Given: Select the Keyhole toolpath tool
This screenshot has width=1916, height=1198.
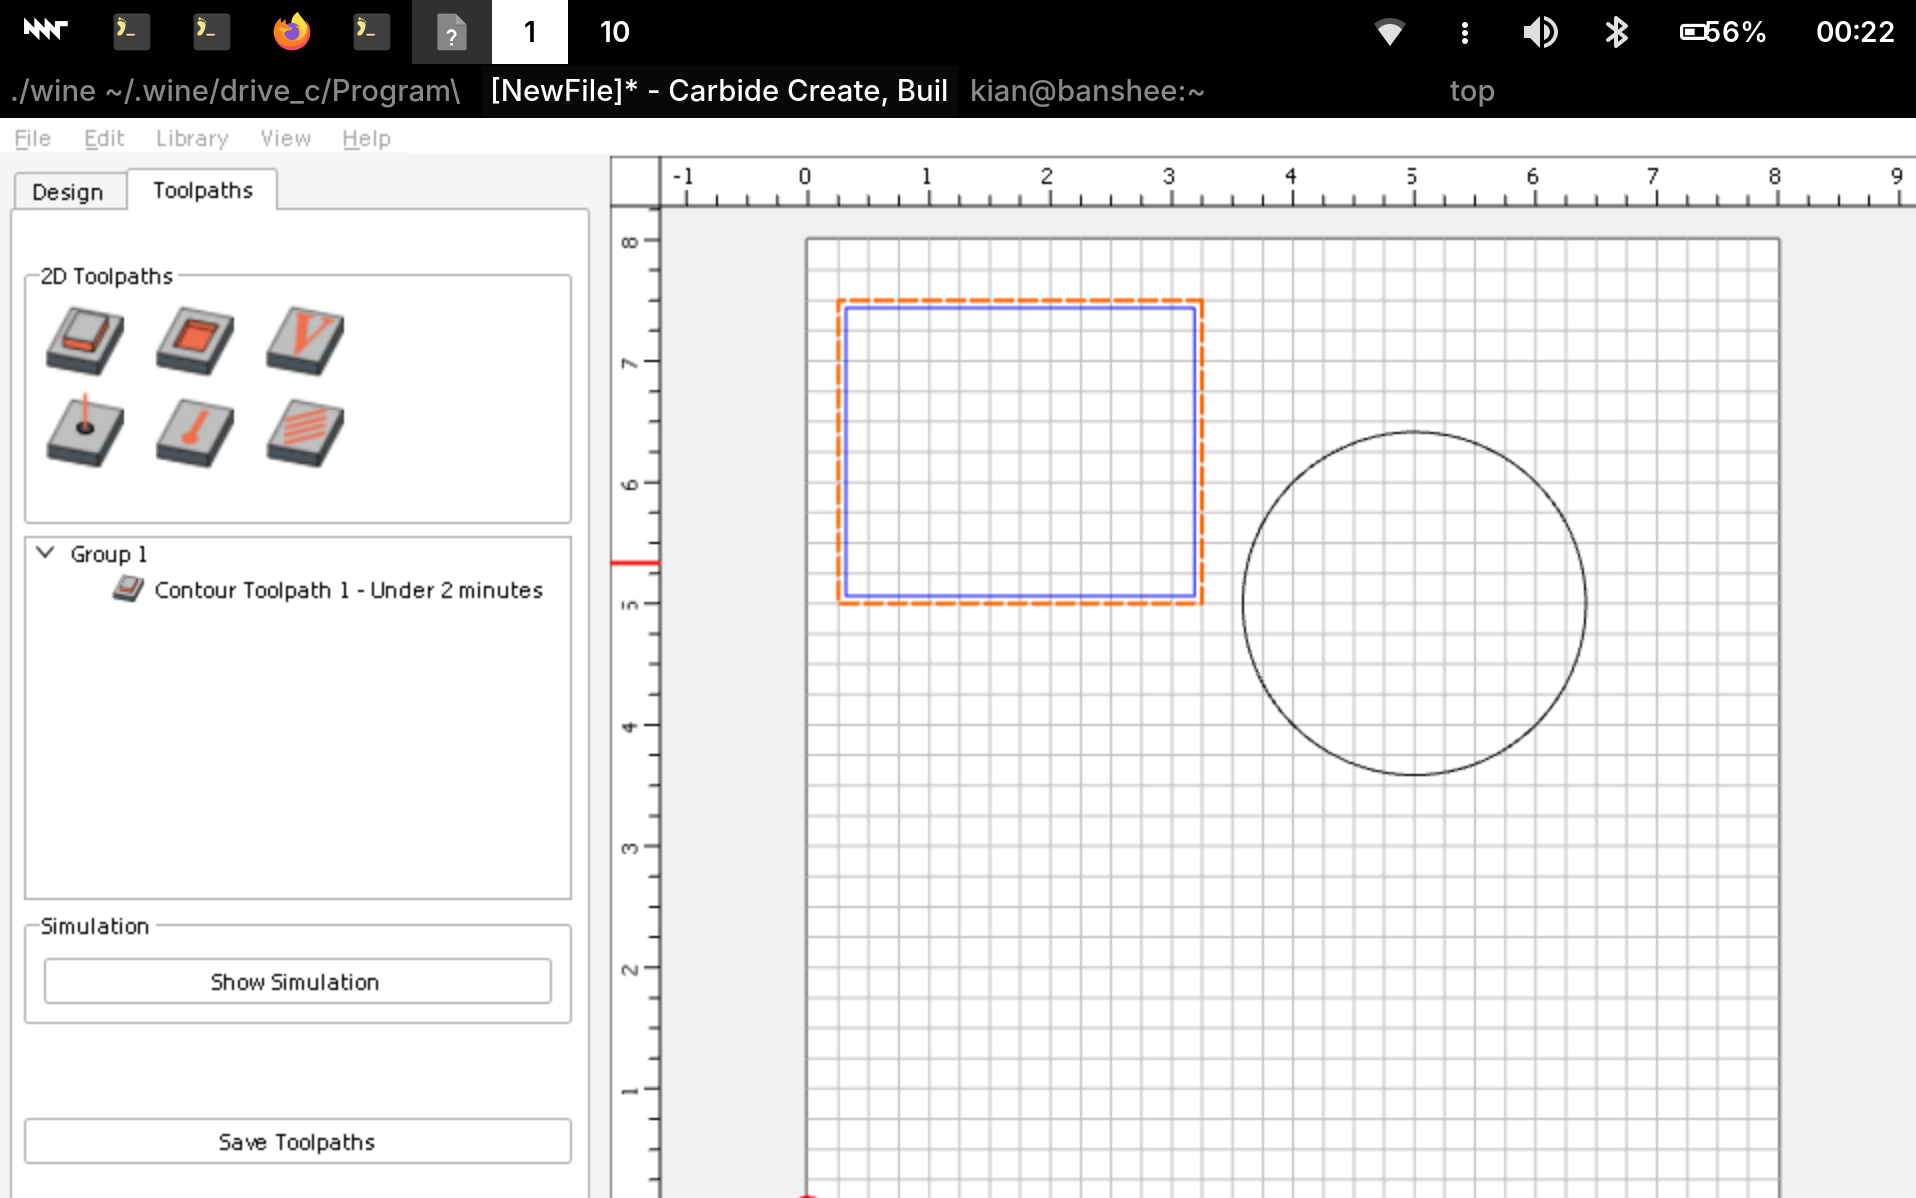Looking at the screenshot, I should [195, 432].
